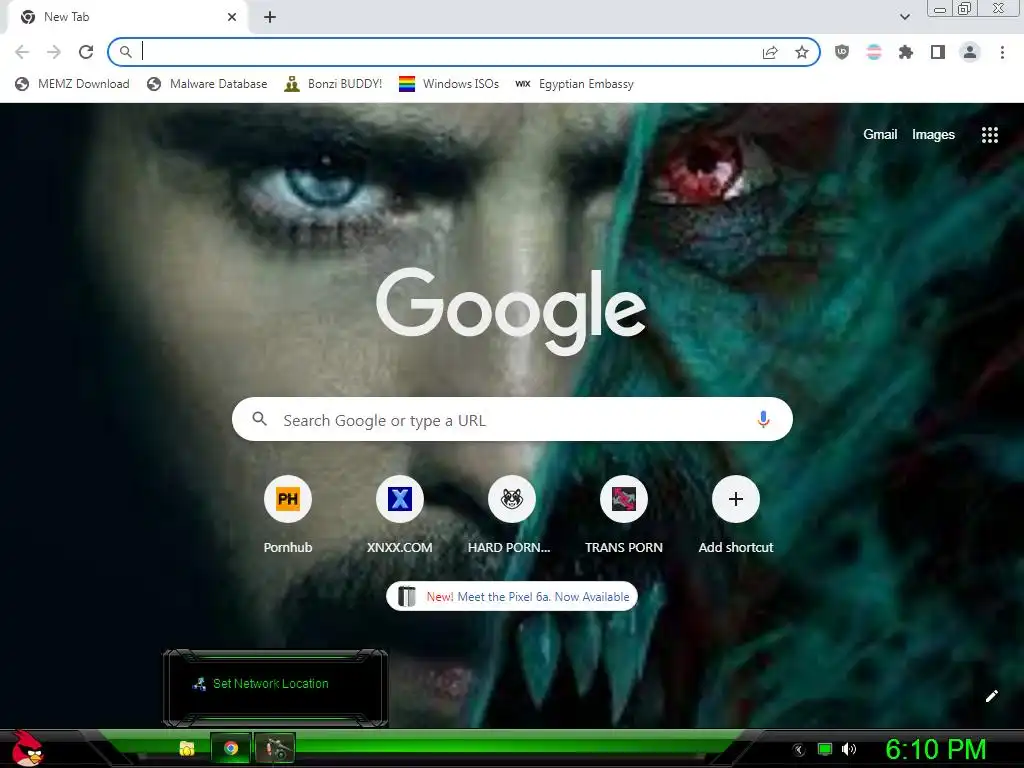Open the network monitor tray icon
The image size is (1024, 768).
(825, 750)
